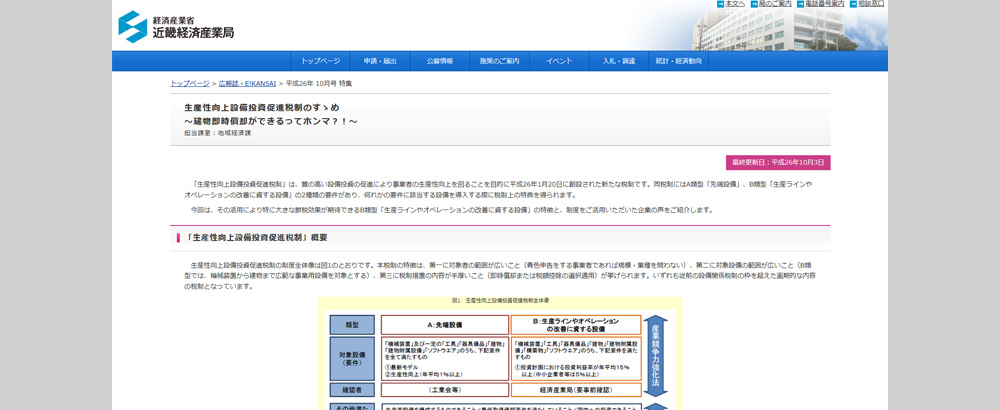
Task: Open the 施策のご案内 navigation item
Action: [x=499, y=61]
